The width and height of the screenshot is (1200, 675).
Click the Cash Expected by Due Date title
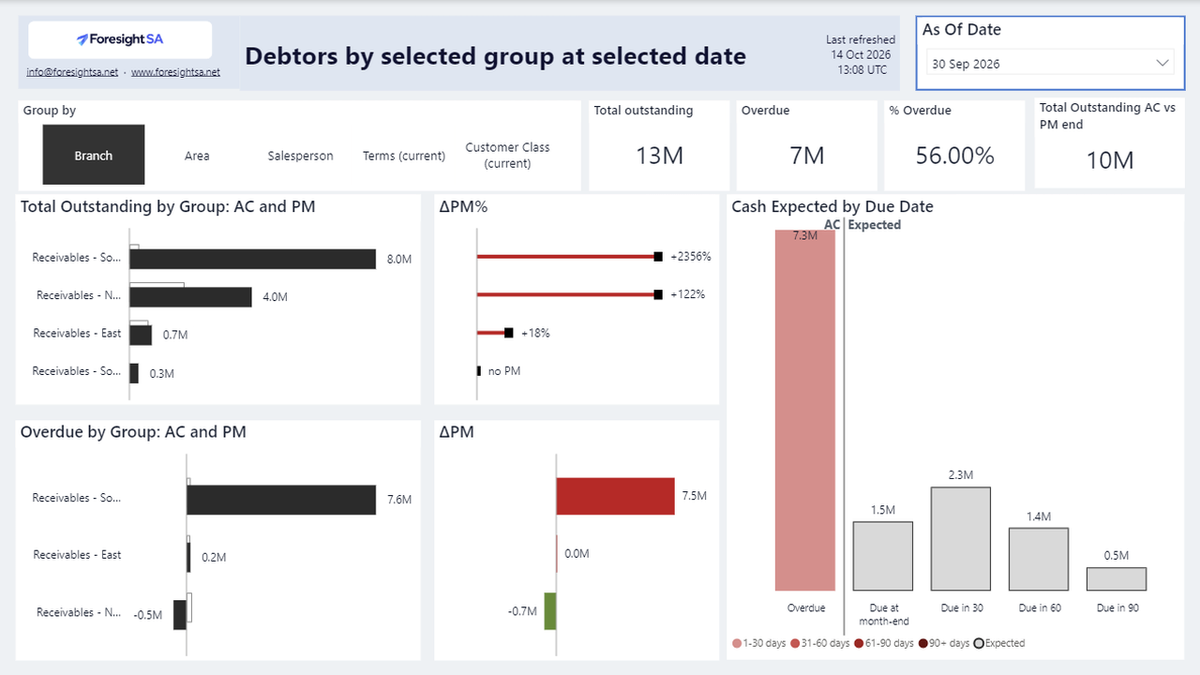pyautogui.click(x=833, y=207)
